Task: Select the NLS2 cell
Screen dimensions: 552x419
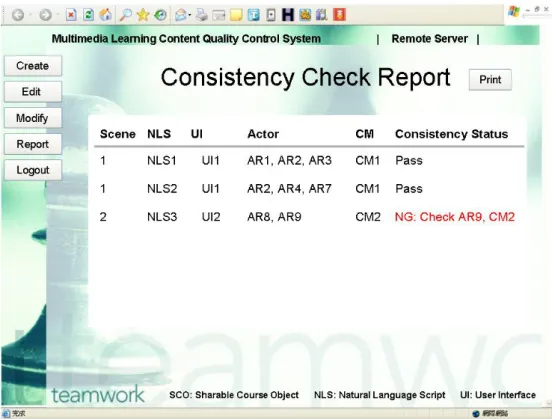Action: (x=162, y=189)
